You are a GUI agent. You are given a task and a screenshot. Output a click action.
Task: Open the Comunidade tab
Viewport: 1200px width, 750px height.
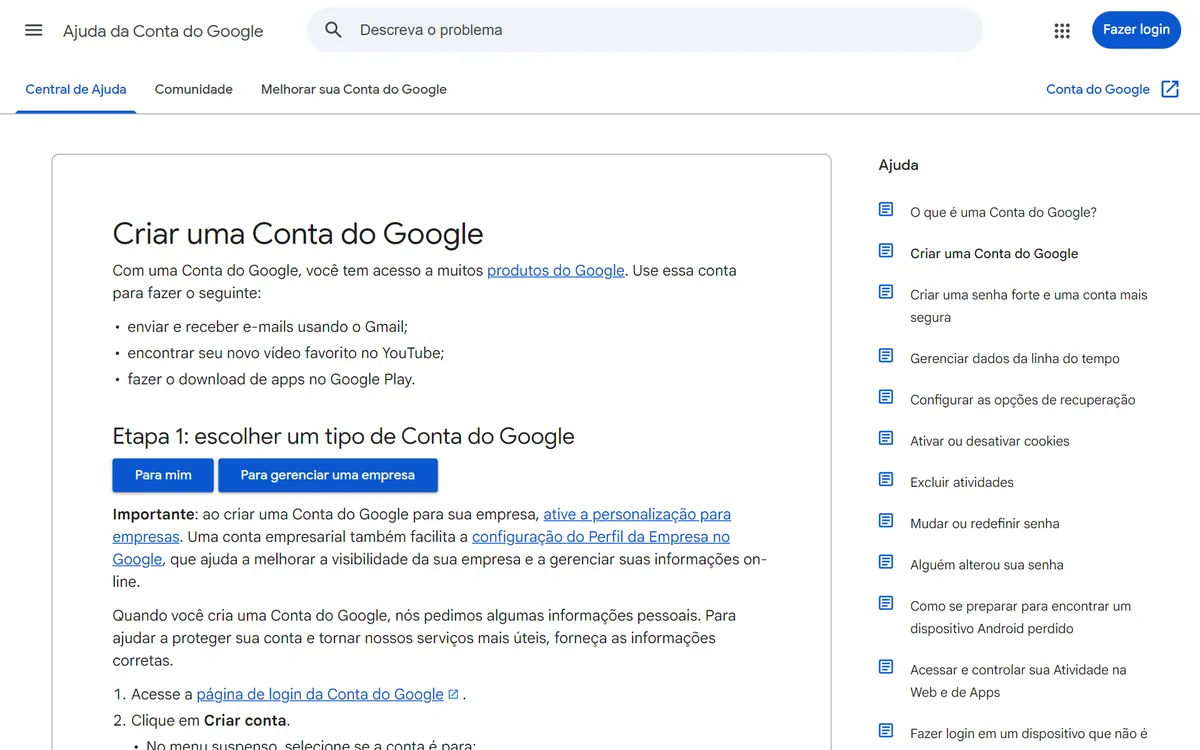194,89
